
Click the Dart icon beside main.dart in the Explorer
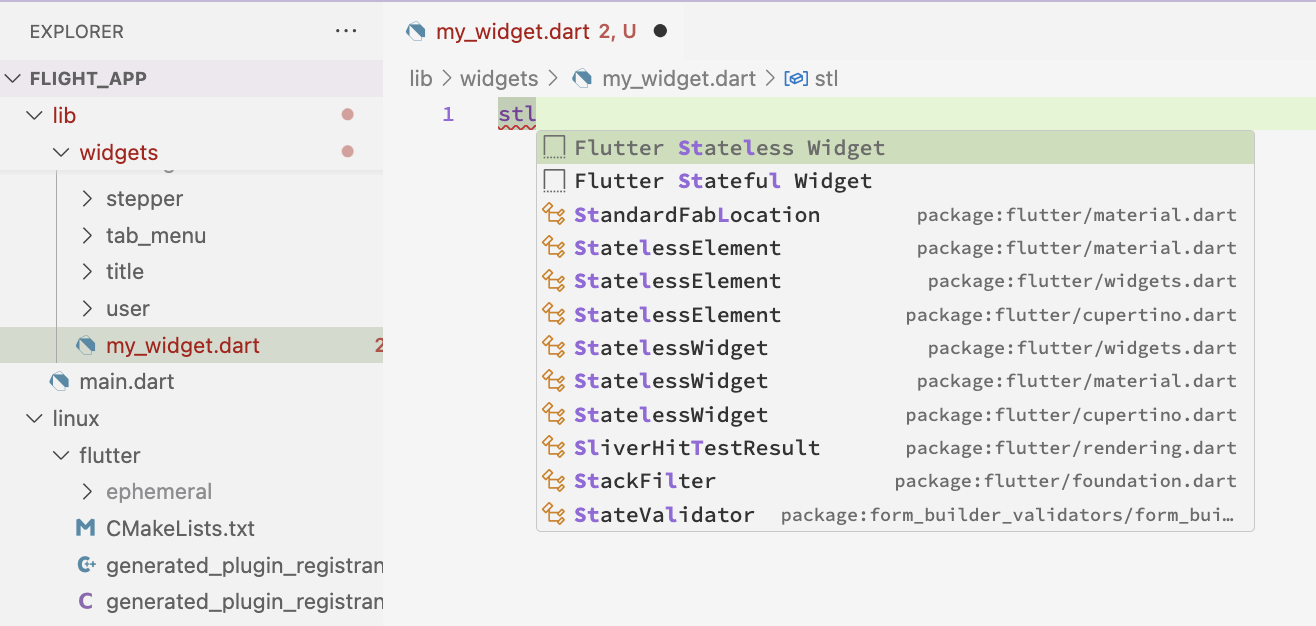(60, 381)
